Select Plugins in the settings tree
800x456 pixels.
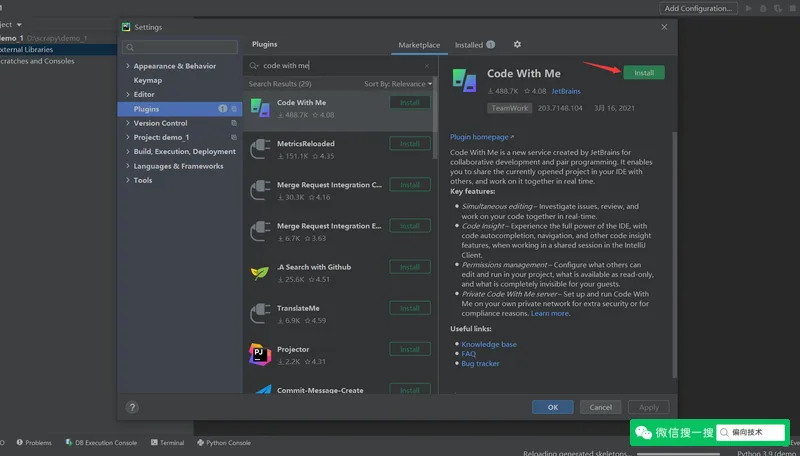pyautogui.click(x=180, y=109)
